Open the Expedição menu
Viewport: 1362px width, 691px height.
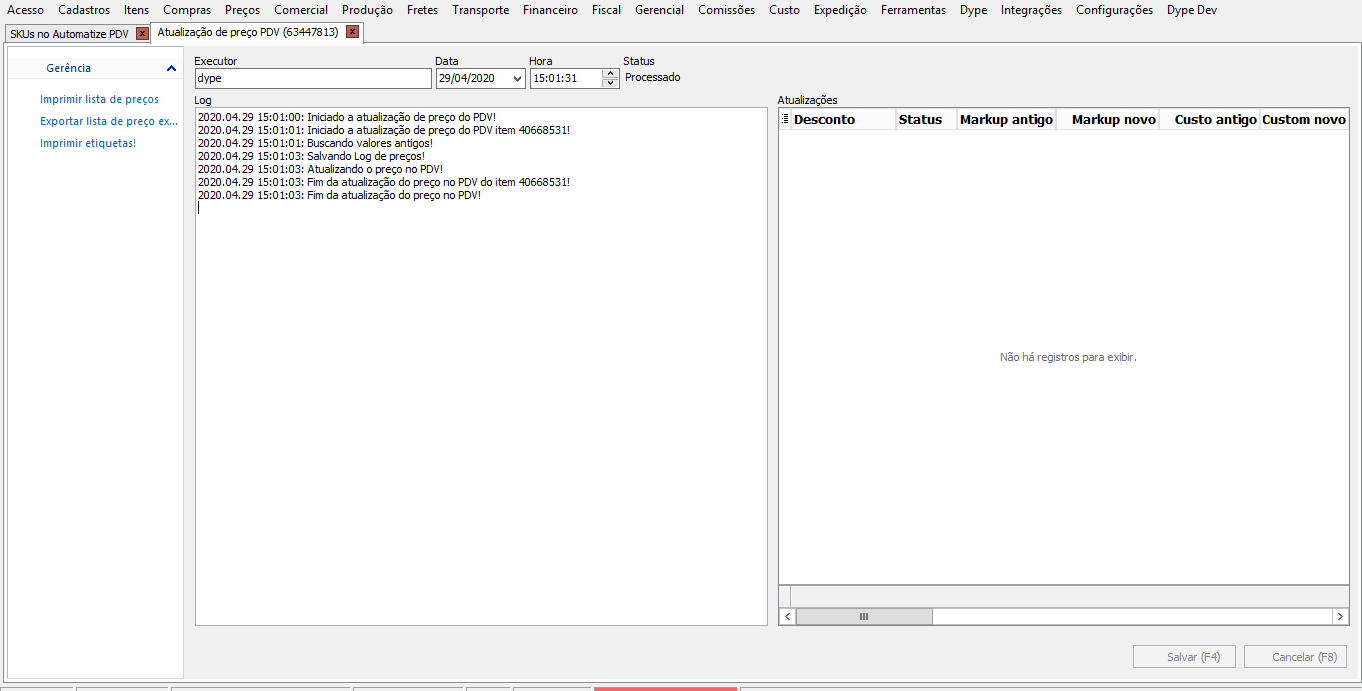pyautogui.click(x=840, y=10)
